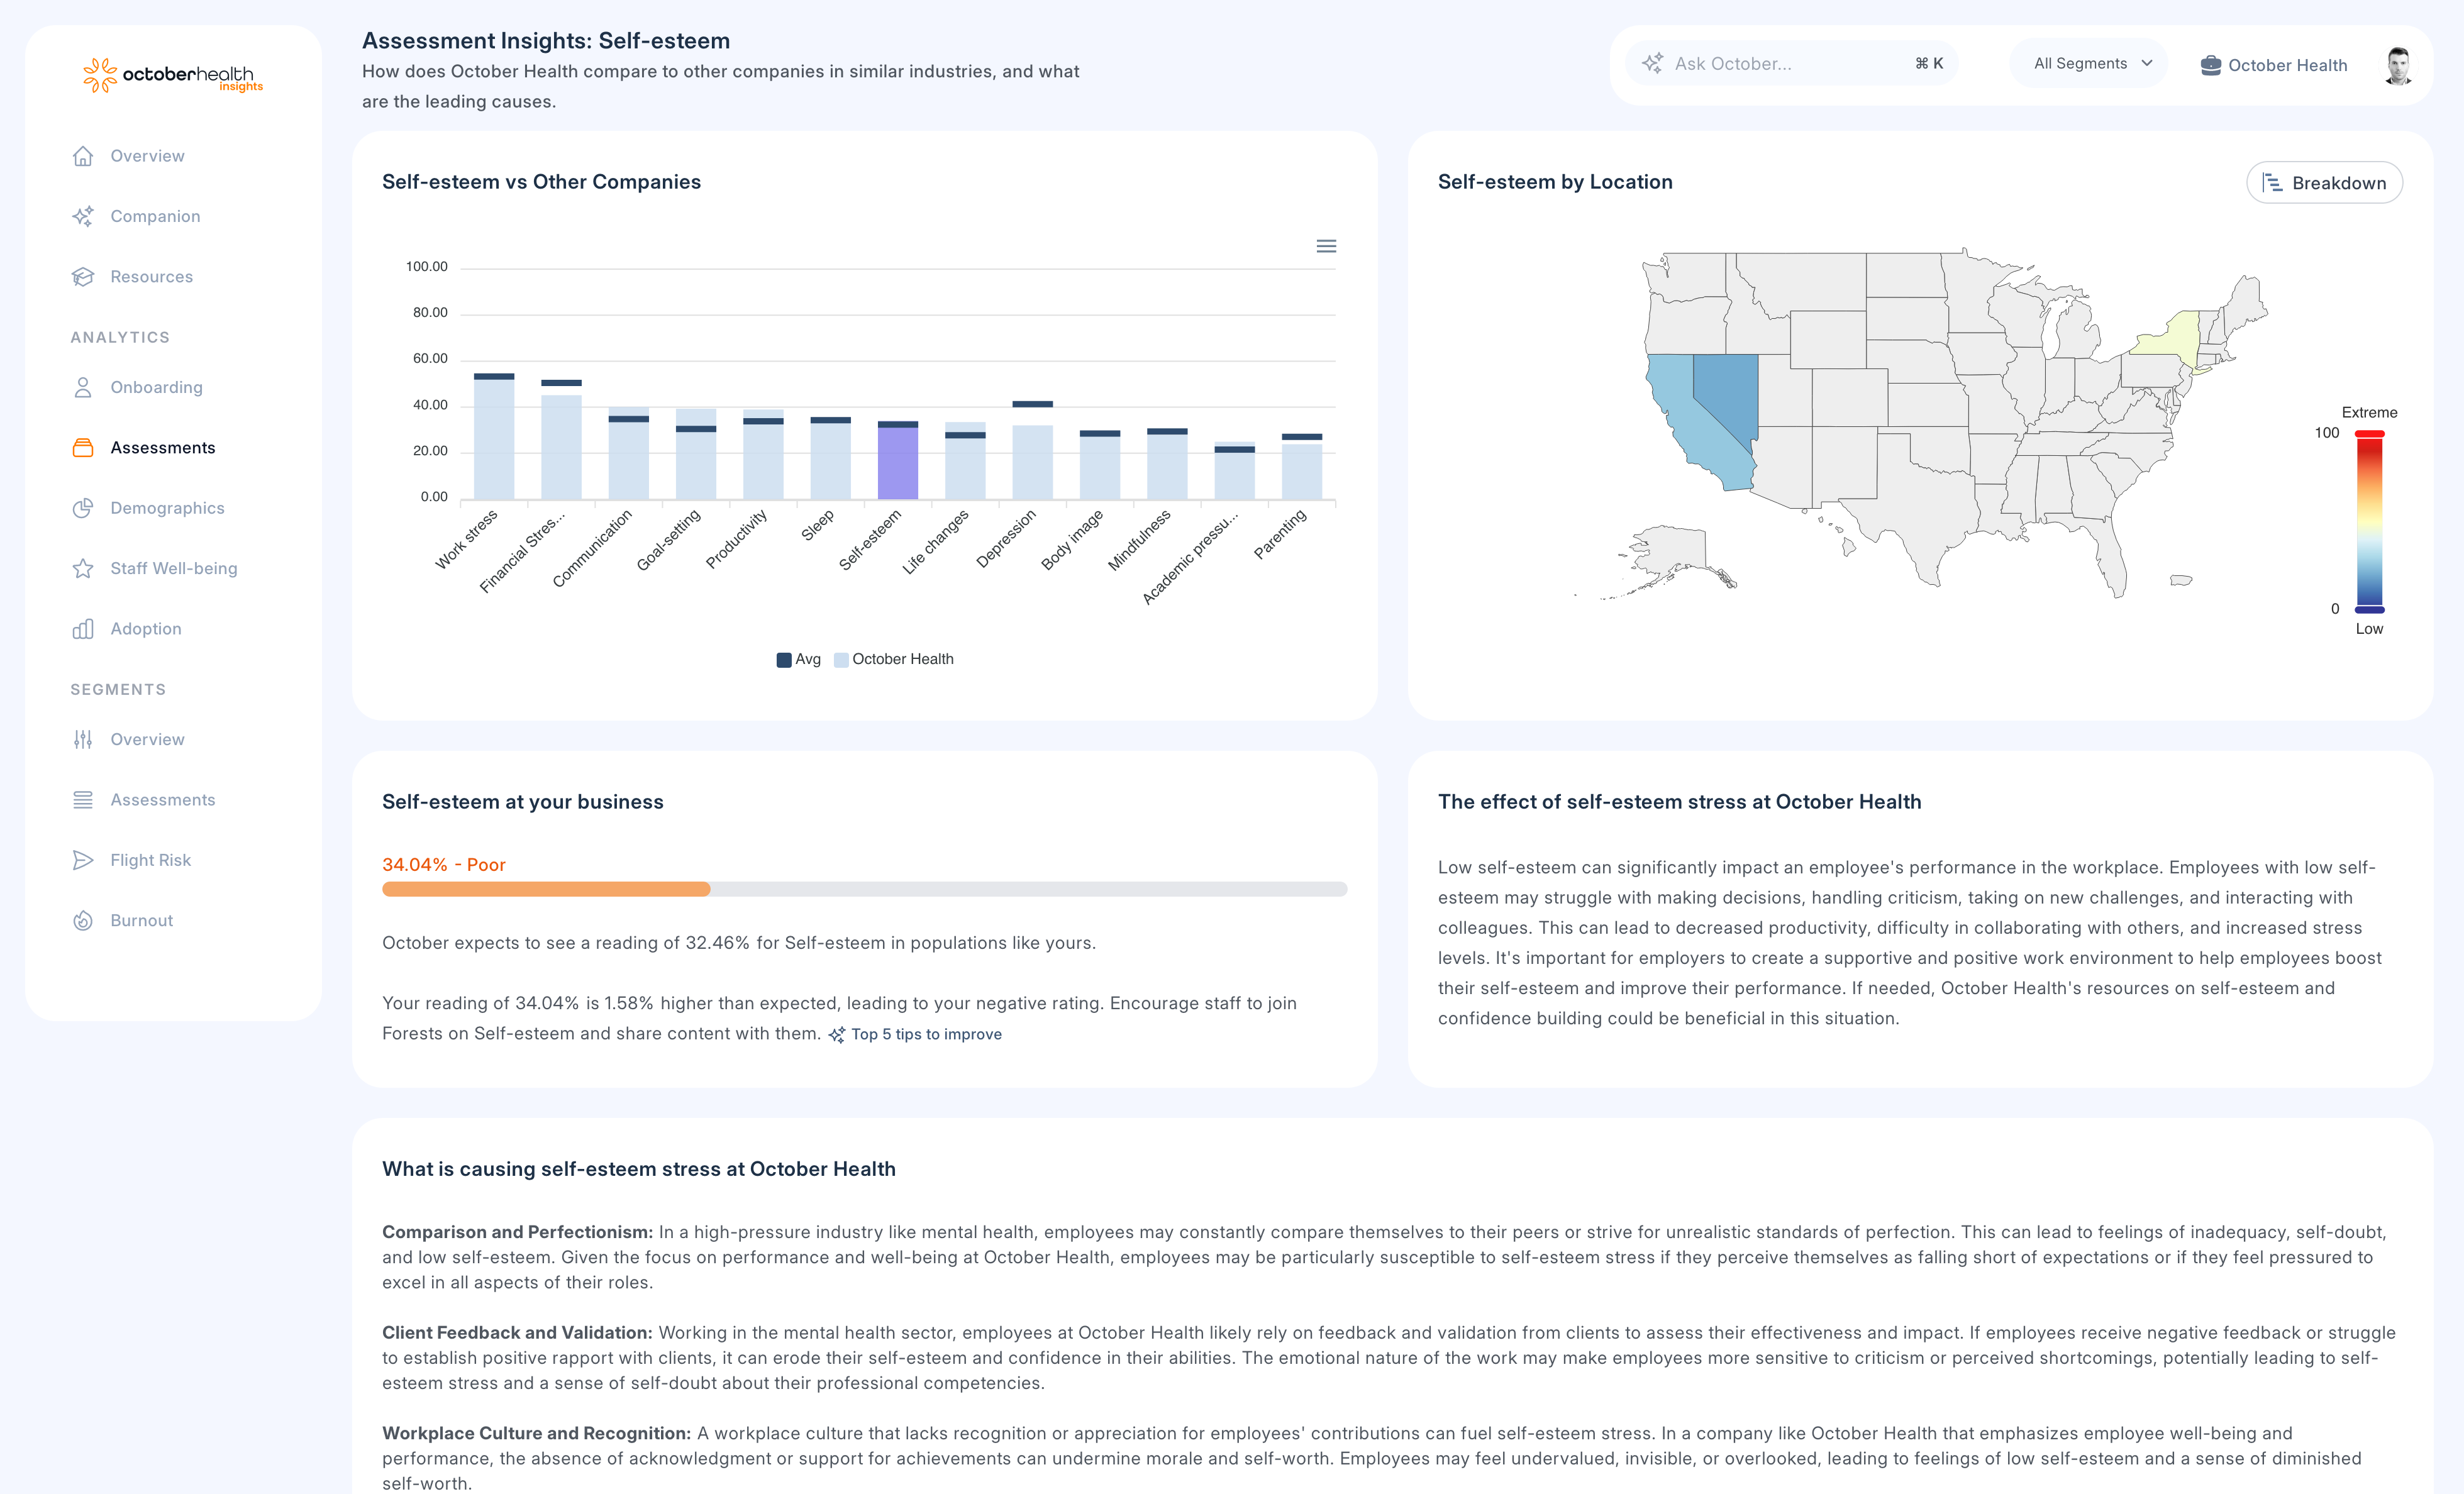Open the user profile avatar
The image size is (2464, 1494).
(x=2398, y=65)
